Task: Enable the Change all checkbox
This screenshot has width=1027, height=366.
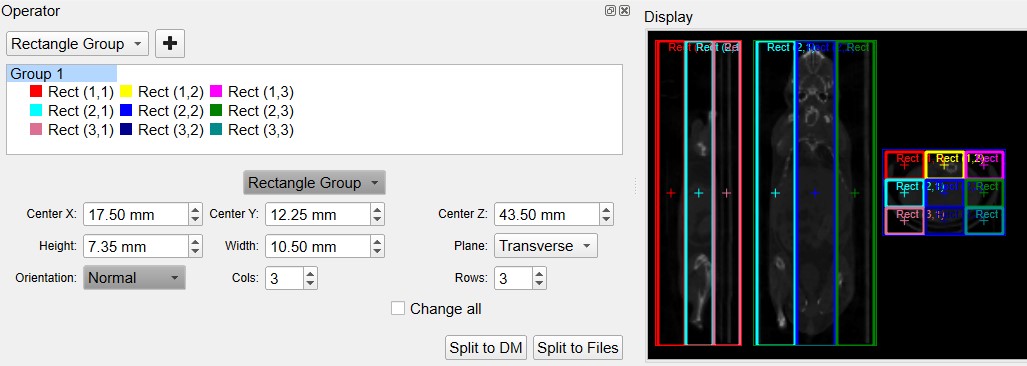Action: pyautogui.click(x=398, y=308)
